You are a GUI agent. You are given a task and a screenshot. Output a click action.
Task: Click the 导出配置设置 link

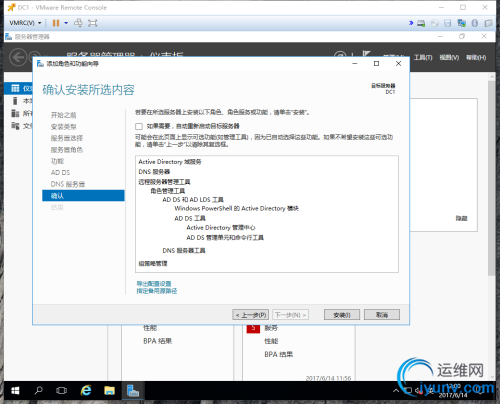tap(154, 284)
